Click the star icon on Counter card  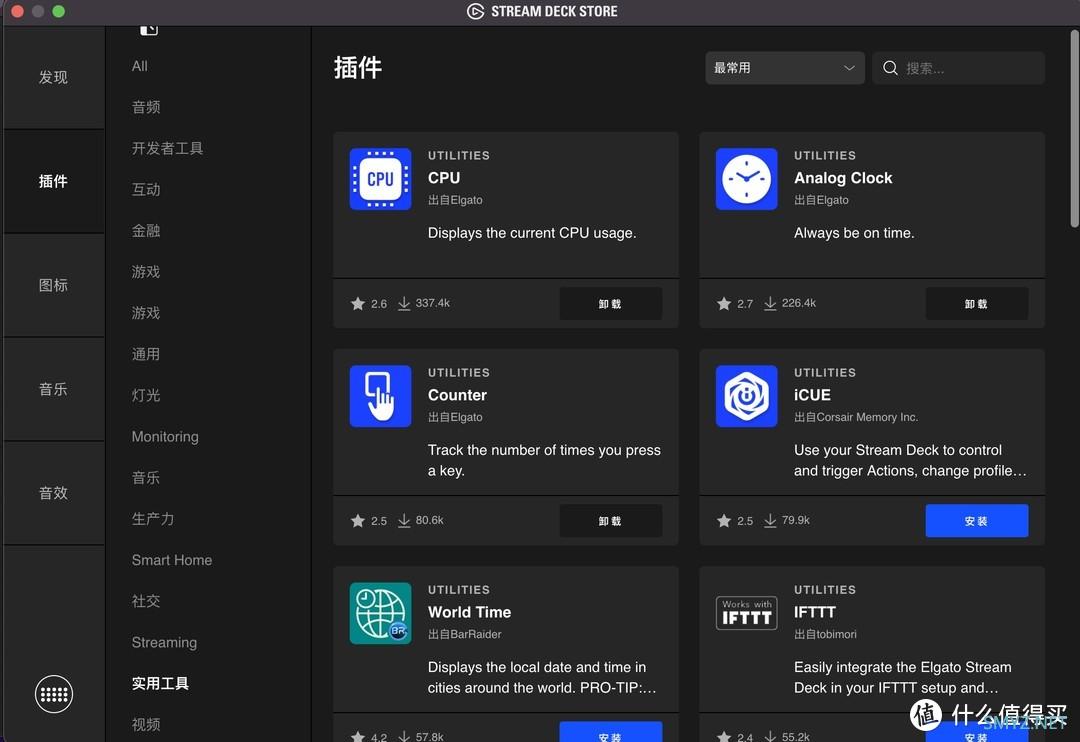[x=357, y=520]
